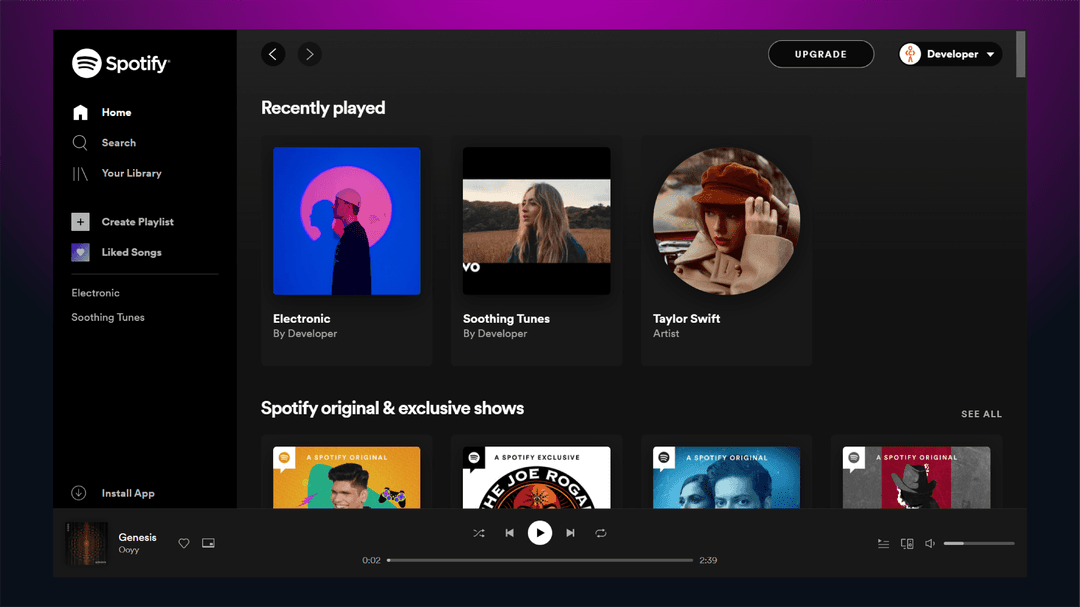The height and width of the screenshot is (607, 1080).
Task: Click the Create Playlist plus icon
Action: pyautogui.click(x=80, y=222)
